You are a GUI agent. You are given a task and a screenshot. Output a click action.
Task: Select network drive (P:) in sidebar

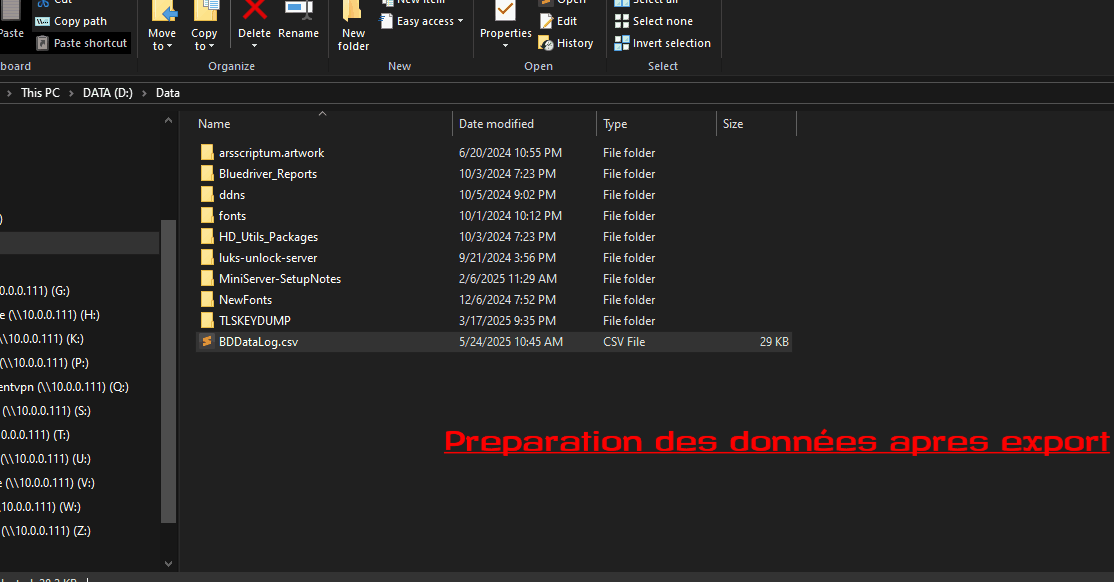click(45, 363)
